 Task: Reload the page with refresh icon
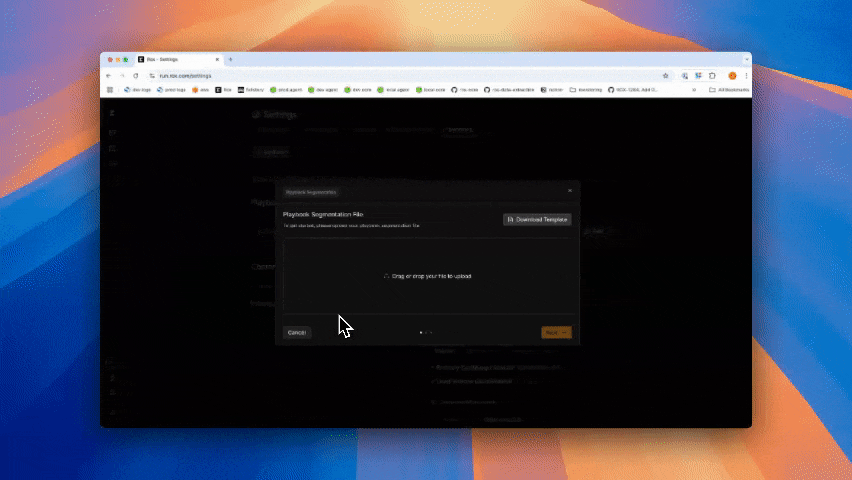135,75
